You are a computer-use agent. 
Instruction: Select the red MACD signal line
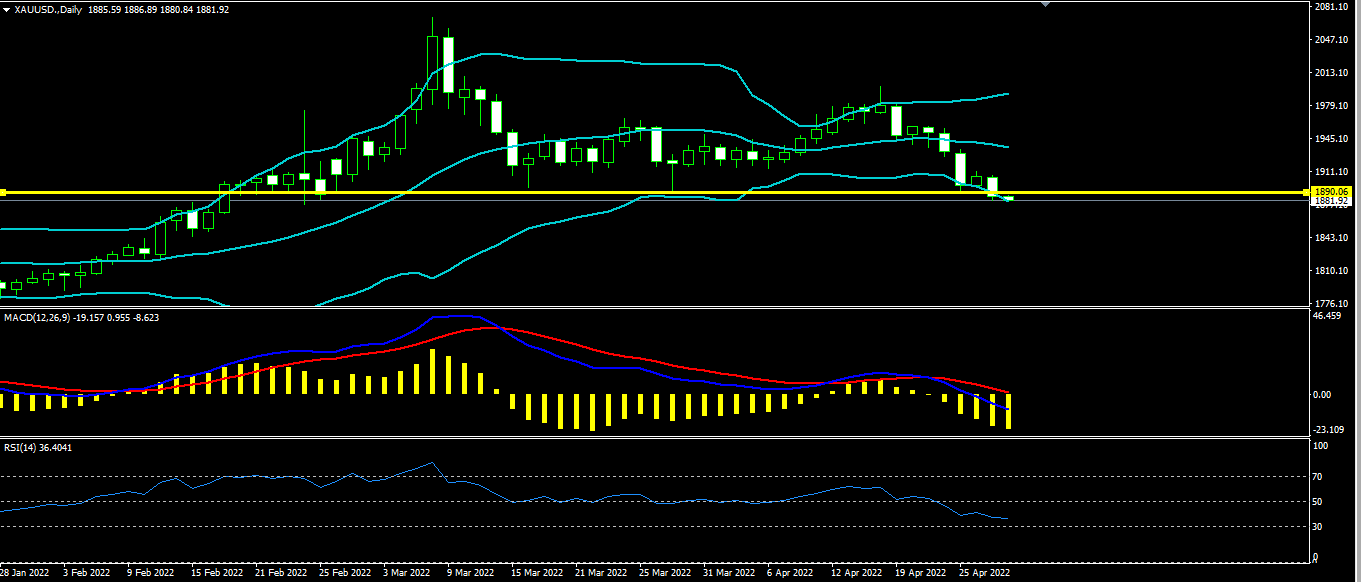pos(600,350)
